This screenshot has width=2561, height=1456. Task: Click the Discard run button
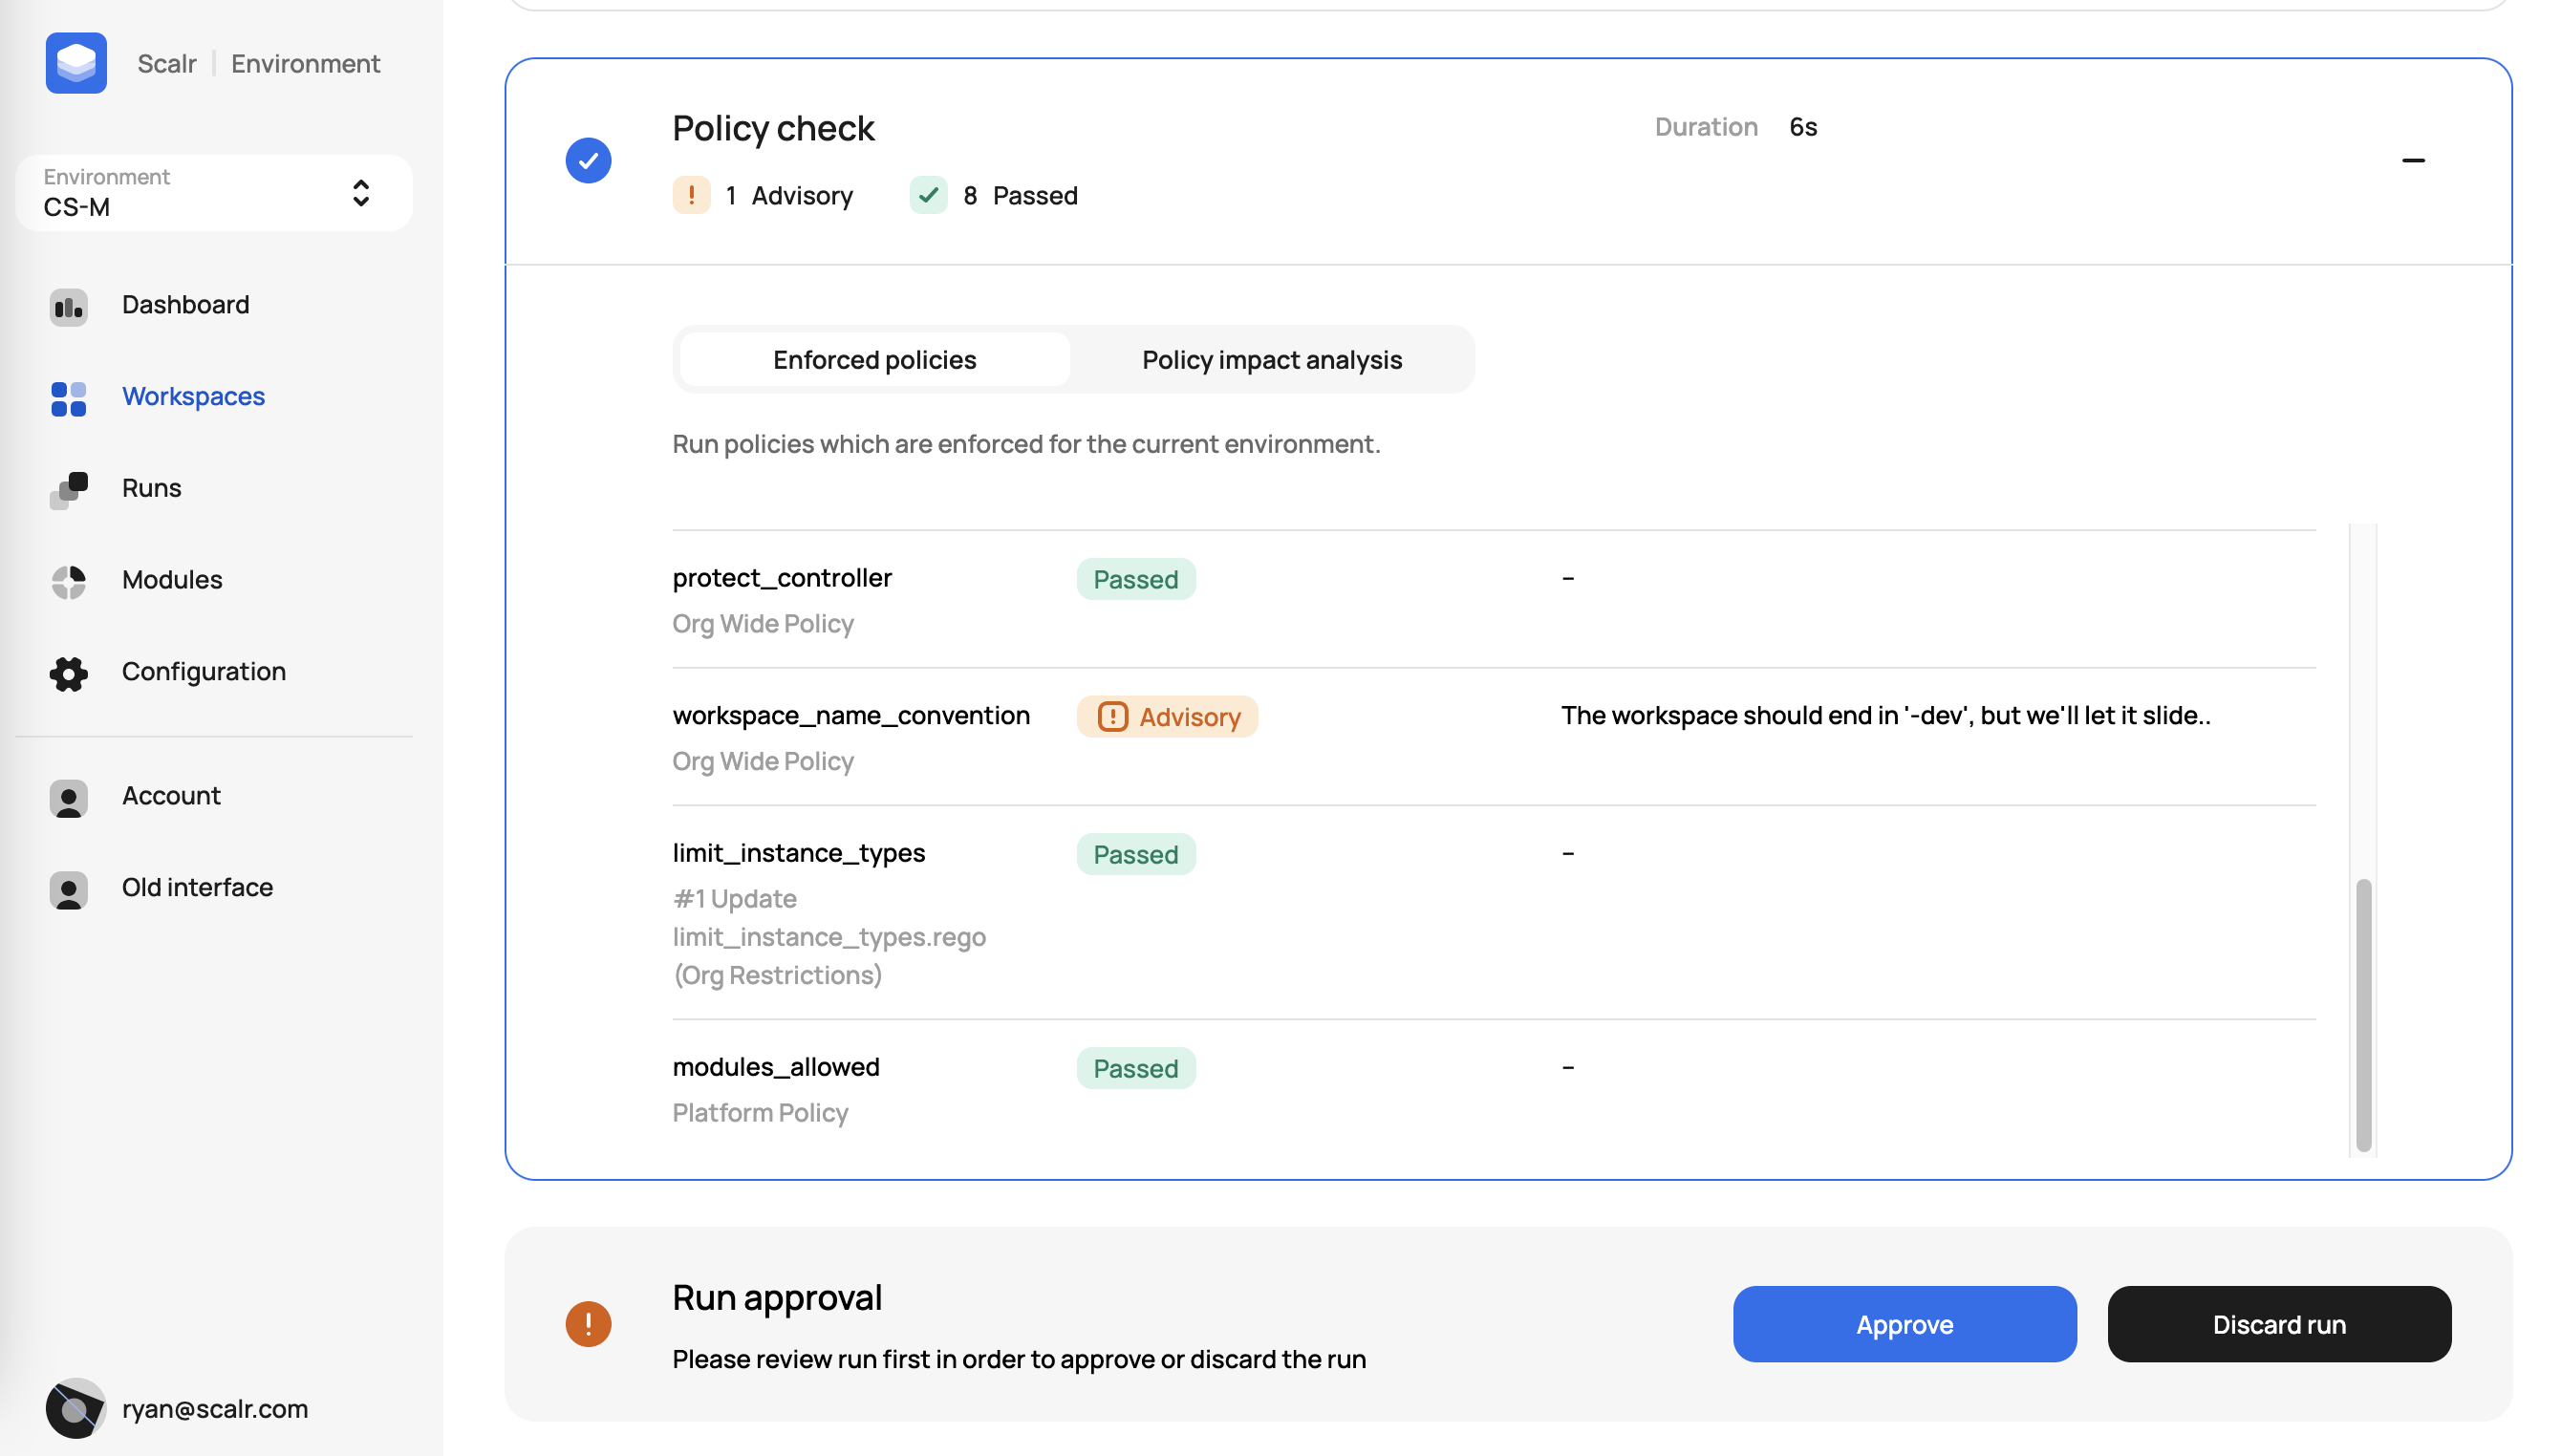point(2278,1323)
